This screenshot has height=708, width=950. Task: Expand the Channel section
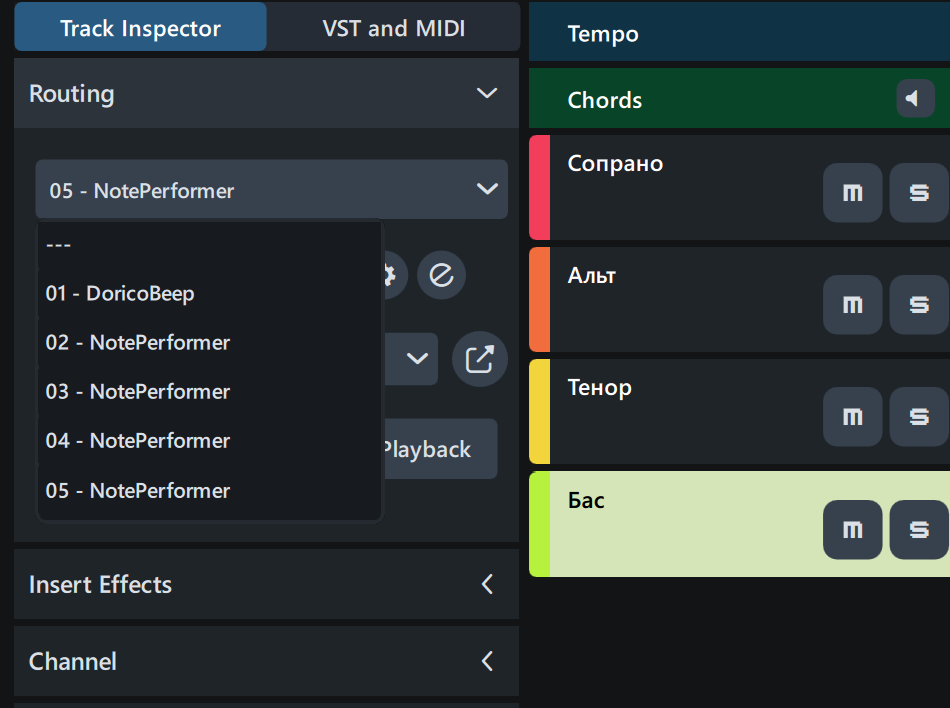(x=487, y=661)
